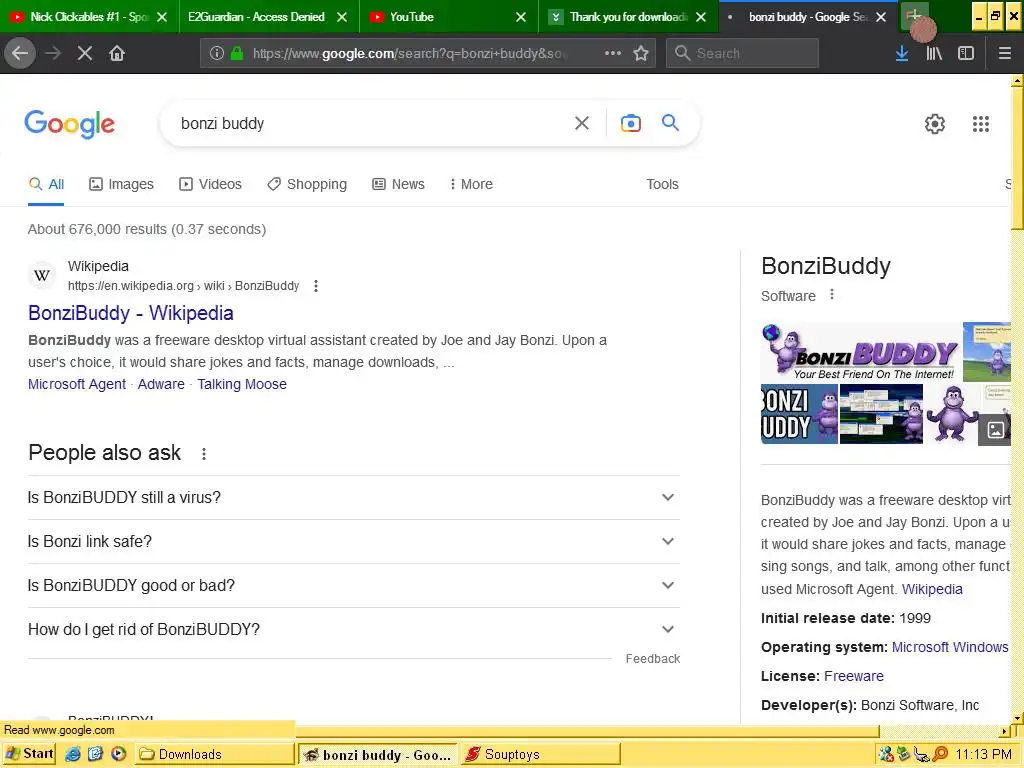Expand 'Is BonziBUDDY still a virus?' question
1024x768 pixels.
(x=353, y=498)
